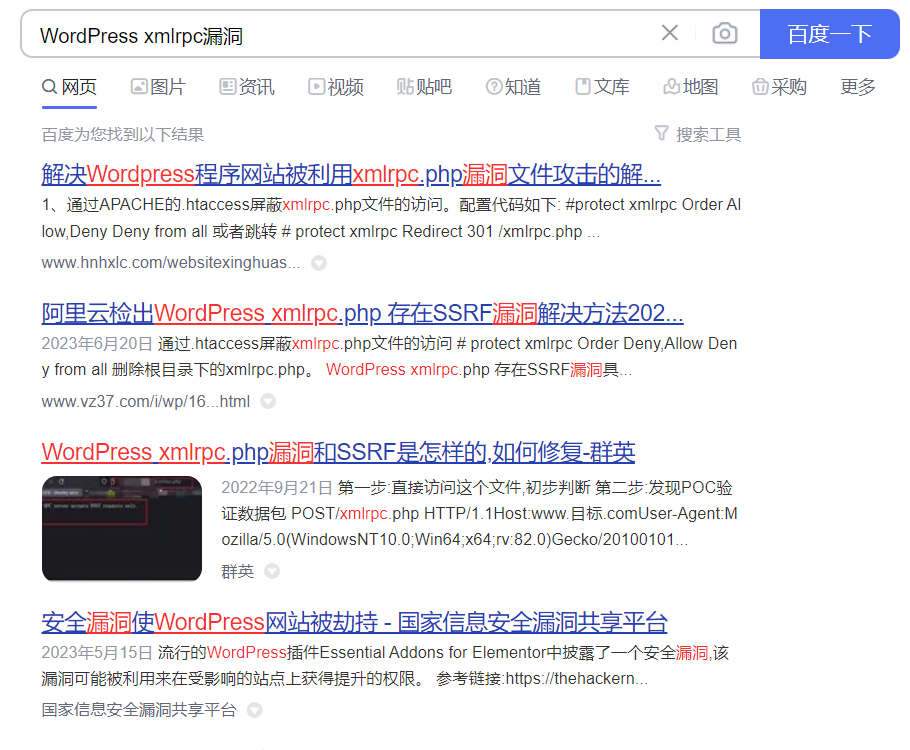This screenshot has height=750, width=910.
Task: Click 国家信息安全漏洞共享平台 source label
Action: (139, 710)
